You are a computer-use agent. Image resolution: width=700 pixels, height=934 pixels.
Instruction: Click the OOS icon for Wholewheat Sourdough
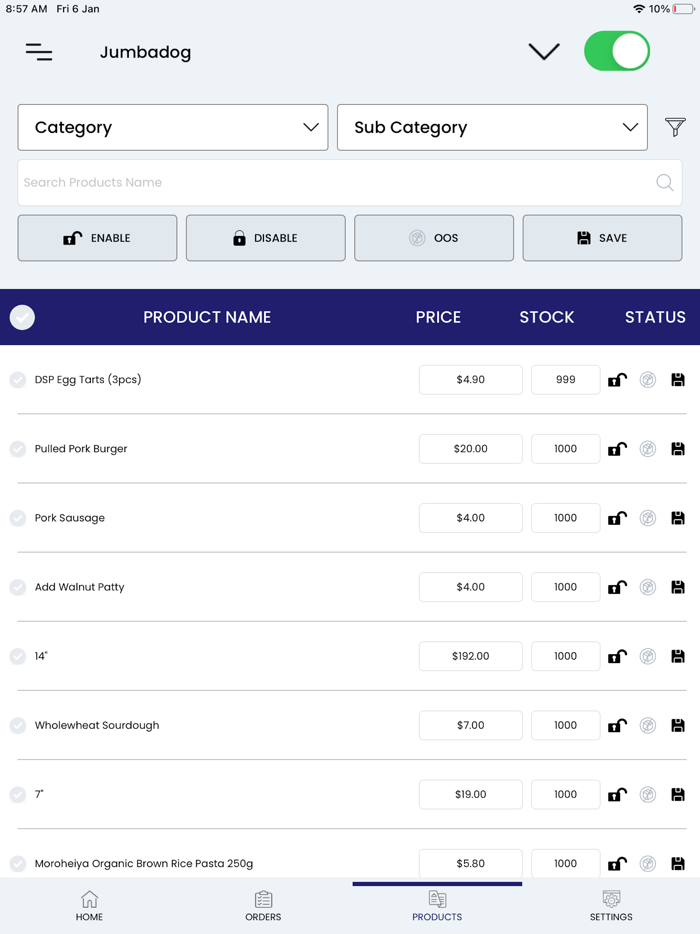(x=647, y=725)
